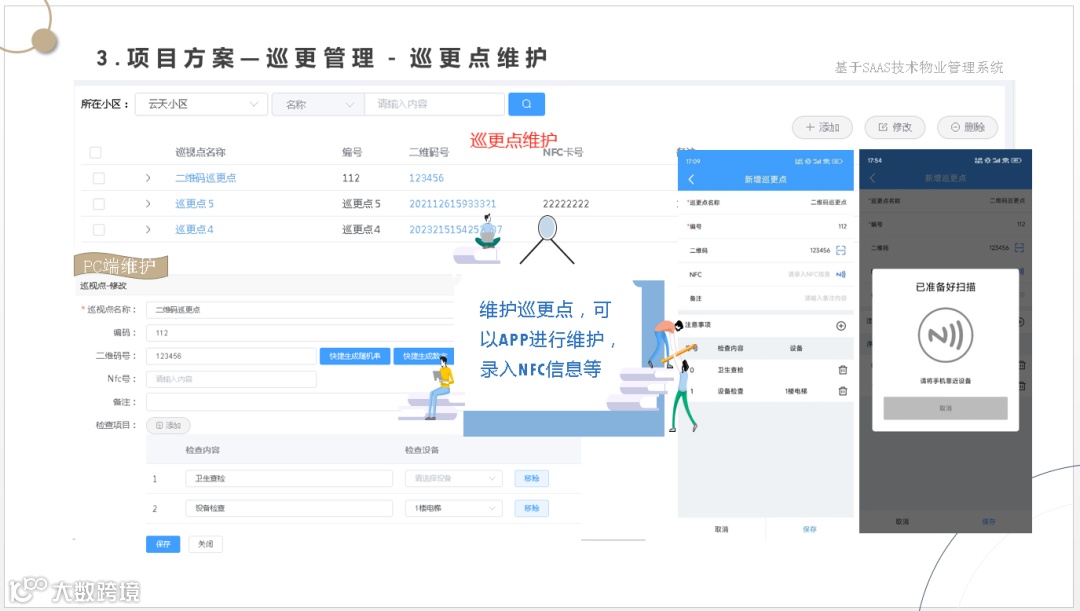Viewport: 1080px width, 611px height.
Task: Open the 名称 search-field dropdown
Action: pos(318,105)
